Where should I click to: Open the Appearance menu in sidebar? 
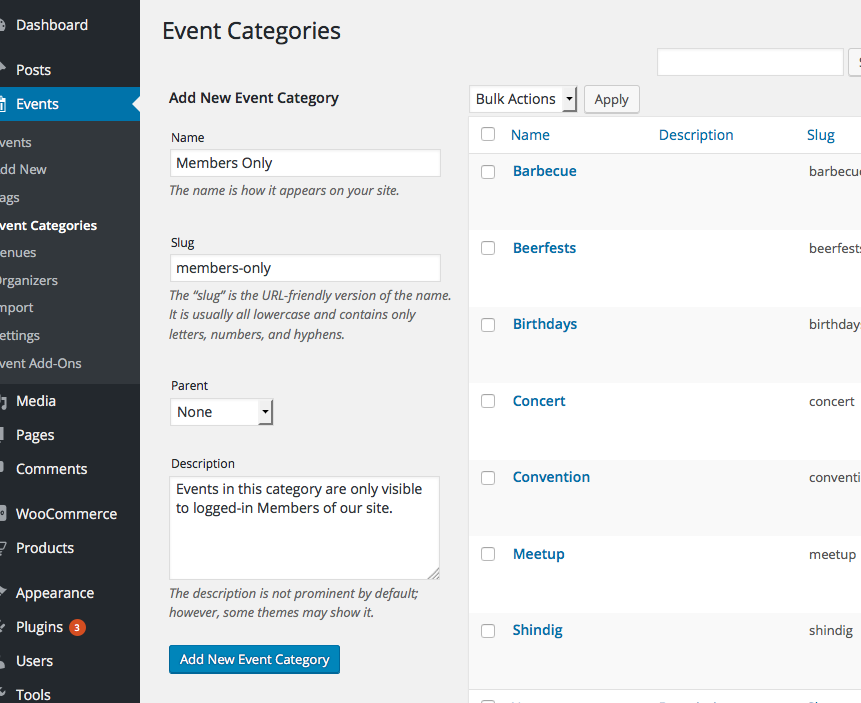pos(55,593)
